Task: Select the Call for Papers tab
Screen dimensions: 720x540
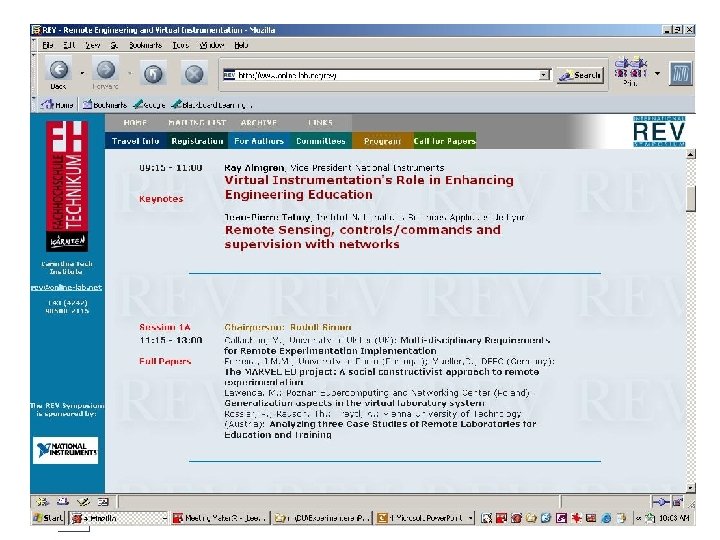Action: 444,141
